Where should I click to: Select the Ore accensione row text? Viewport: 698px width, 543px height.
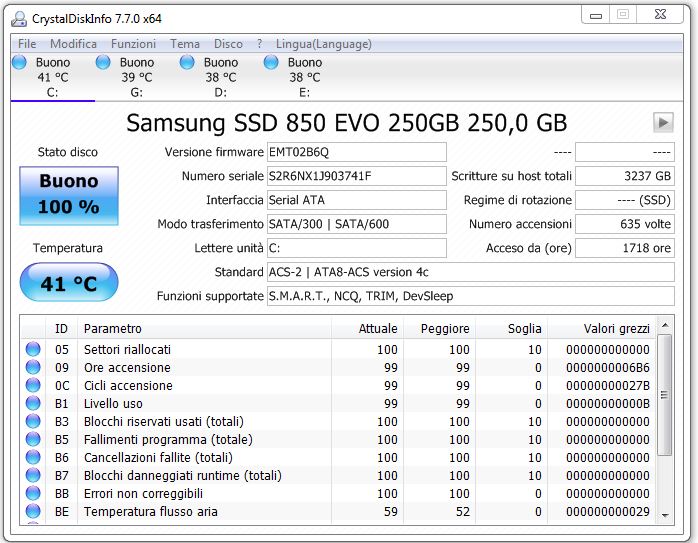click(x=127, y=368)
